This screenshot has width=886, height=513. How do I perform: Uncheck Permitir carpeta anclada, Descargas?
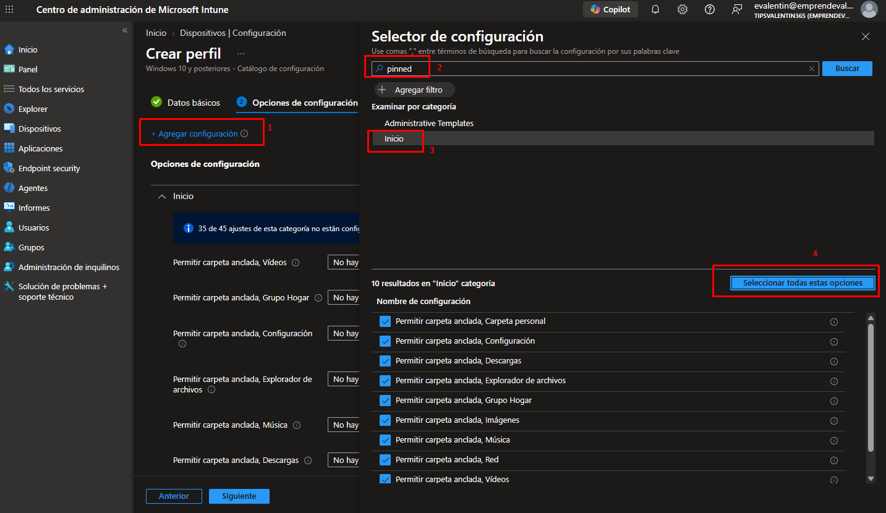click(385, 361)
